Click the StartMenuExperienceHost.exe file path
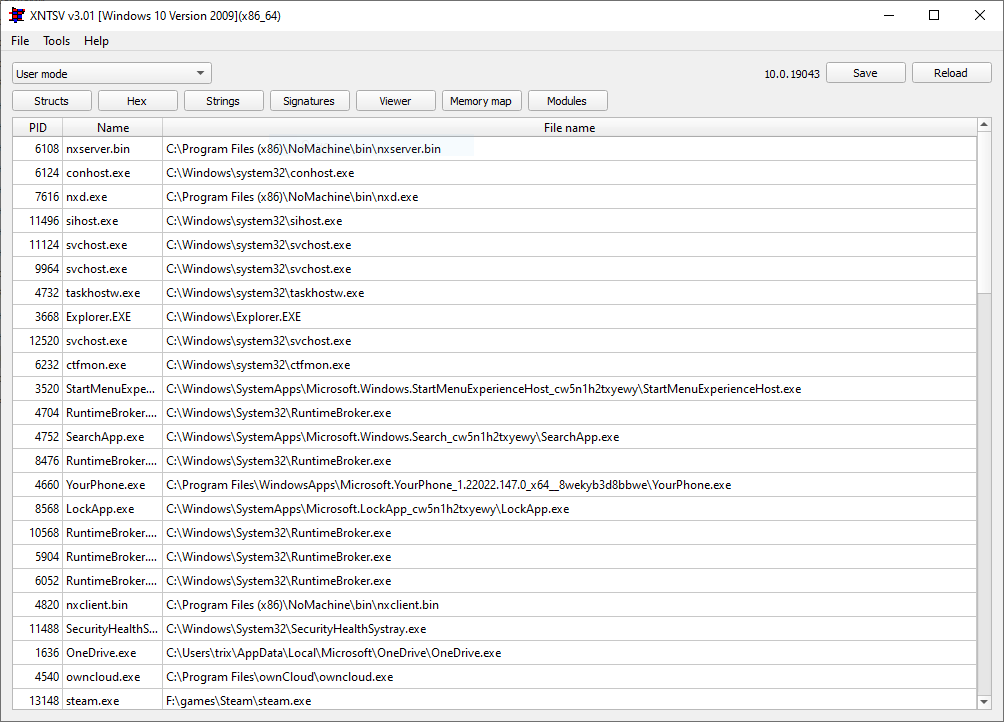Screen dimensions: 1004x722 483,389
